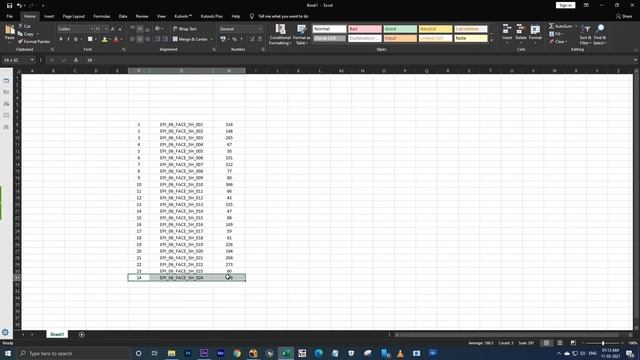Click the Sign in button
Viewport: 640px width, 360px height.
[x=565, y=5]
